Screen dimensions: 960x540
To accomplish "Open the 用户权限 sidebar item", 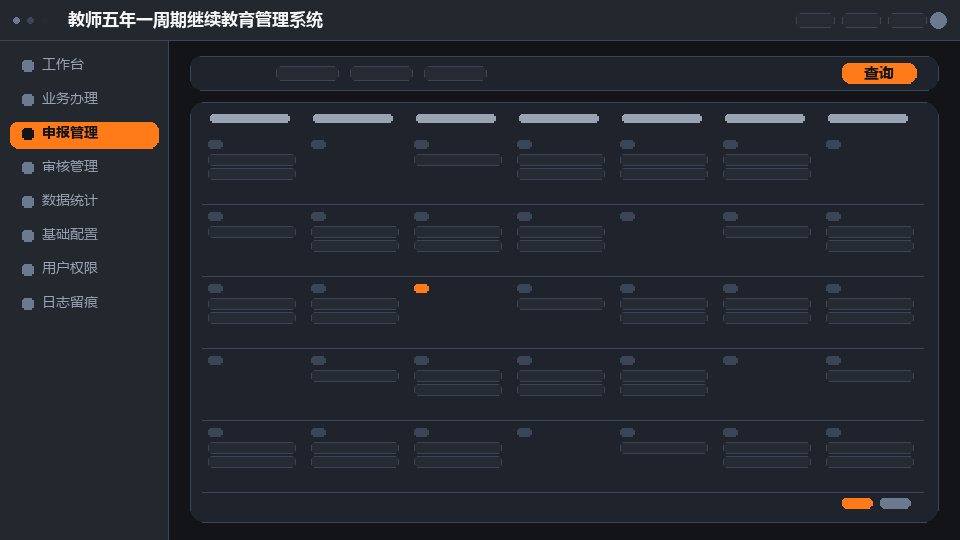I will (x=84, y=268).
